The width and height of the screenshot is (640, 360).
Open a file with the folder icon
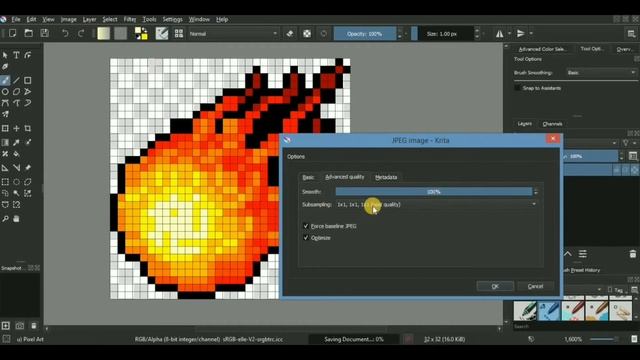pos(29,33)
